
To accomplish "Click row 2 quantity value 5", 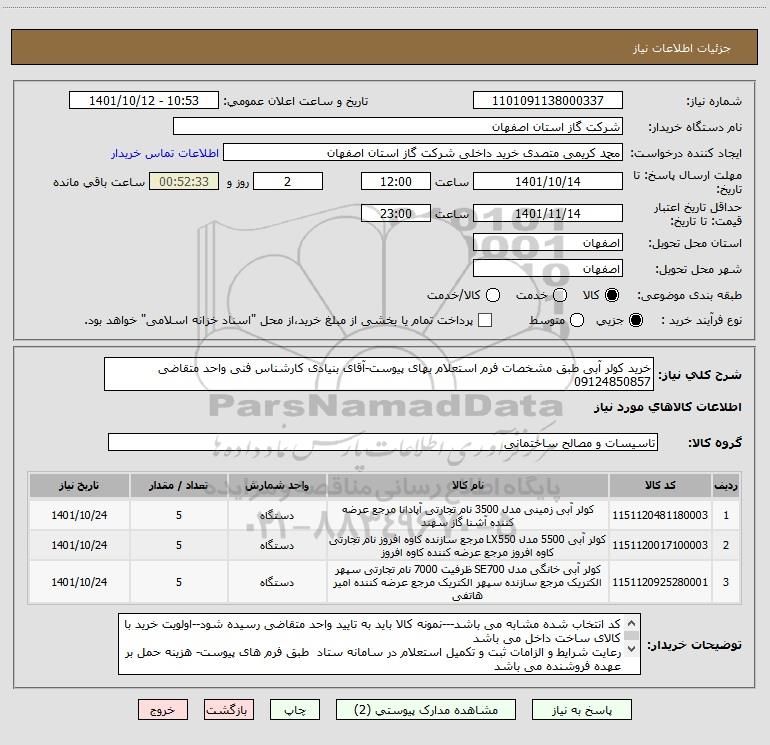I will tap(179, 545).
